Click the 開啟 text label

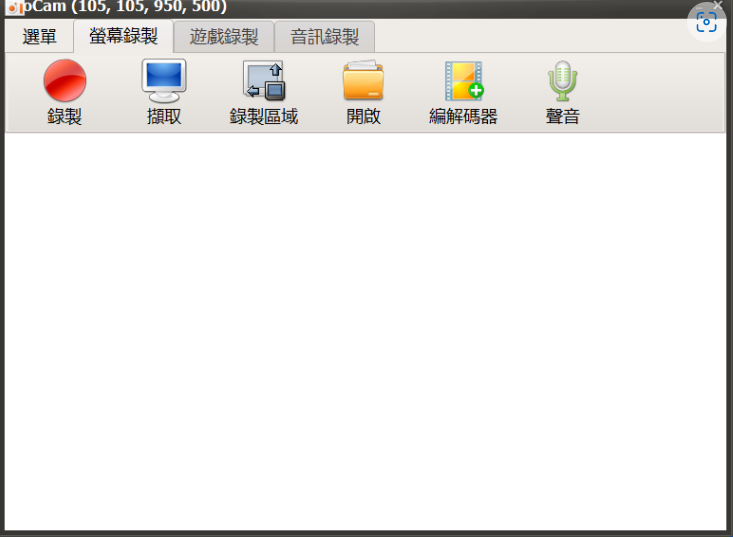point(364,116)
